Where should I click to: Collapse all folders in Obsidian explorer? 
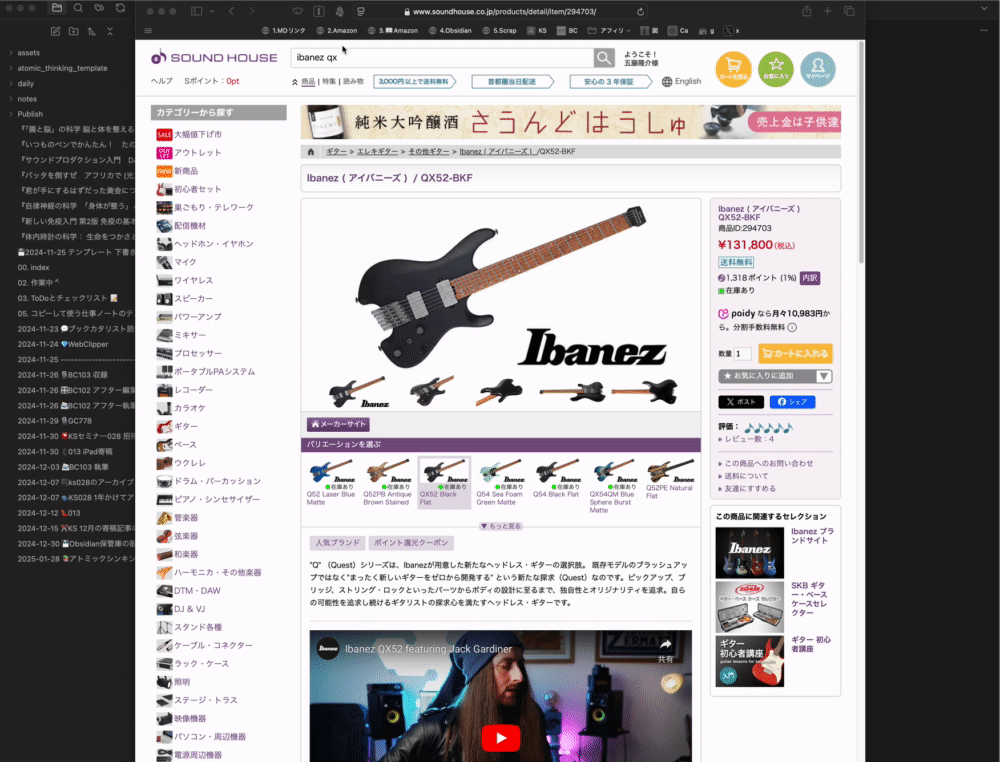tap(110, 31)
